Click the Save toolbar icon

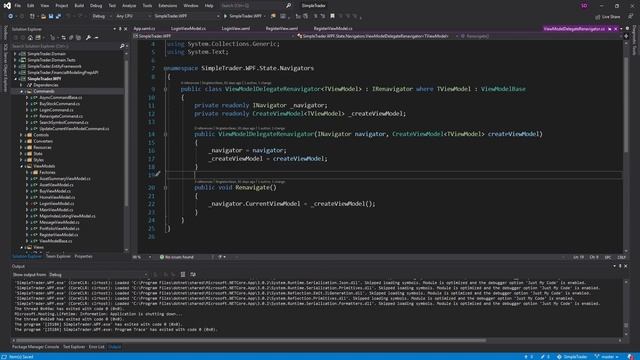click(51, 16)
